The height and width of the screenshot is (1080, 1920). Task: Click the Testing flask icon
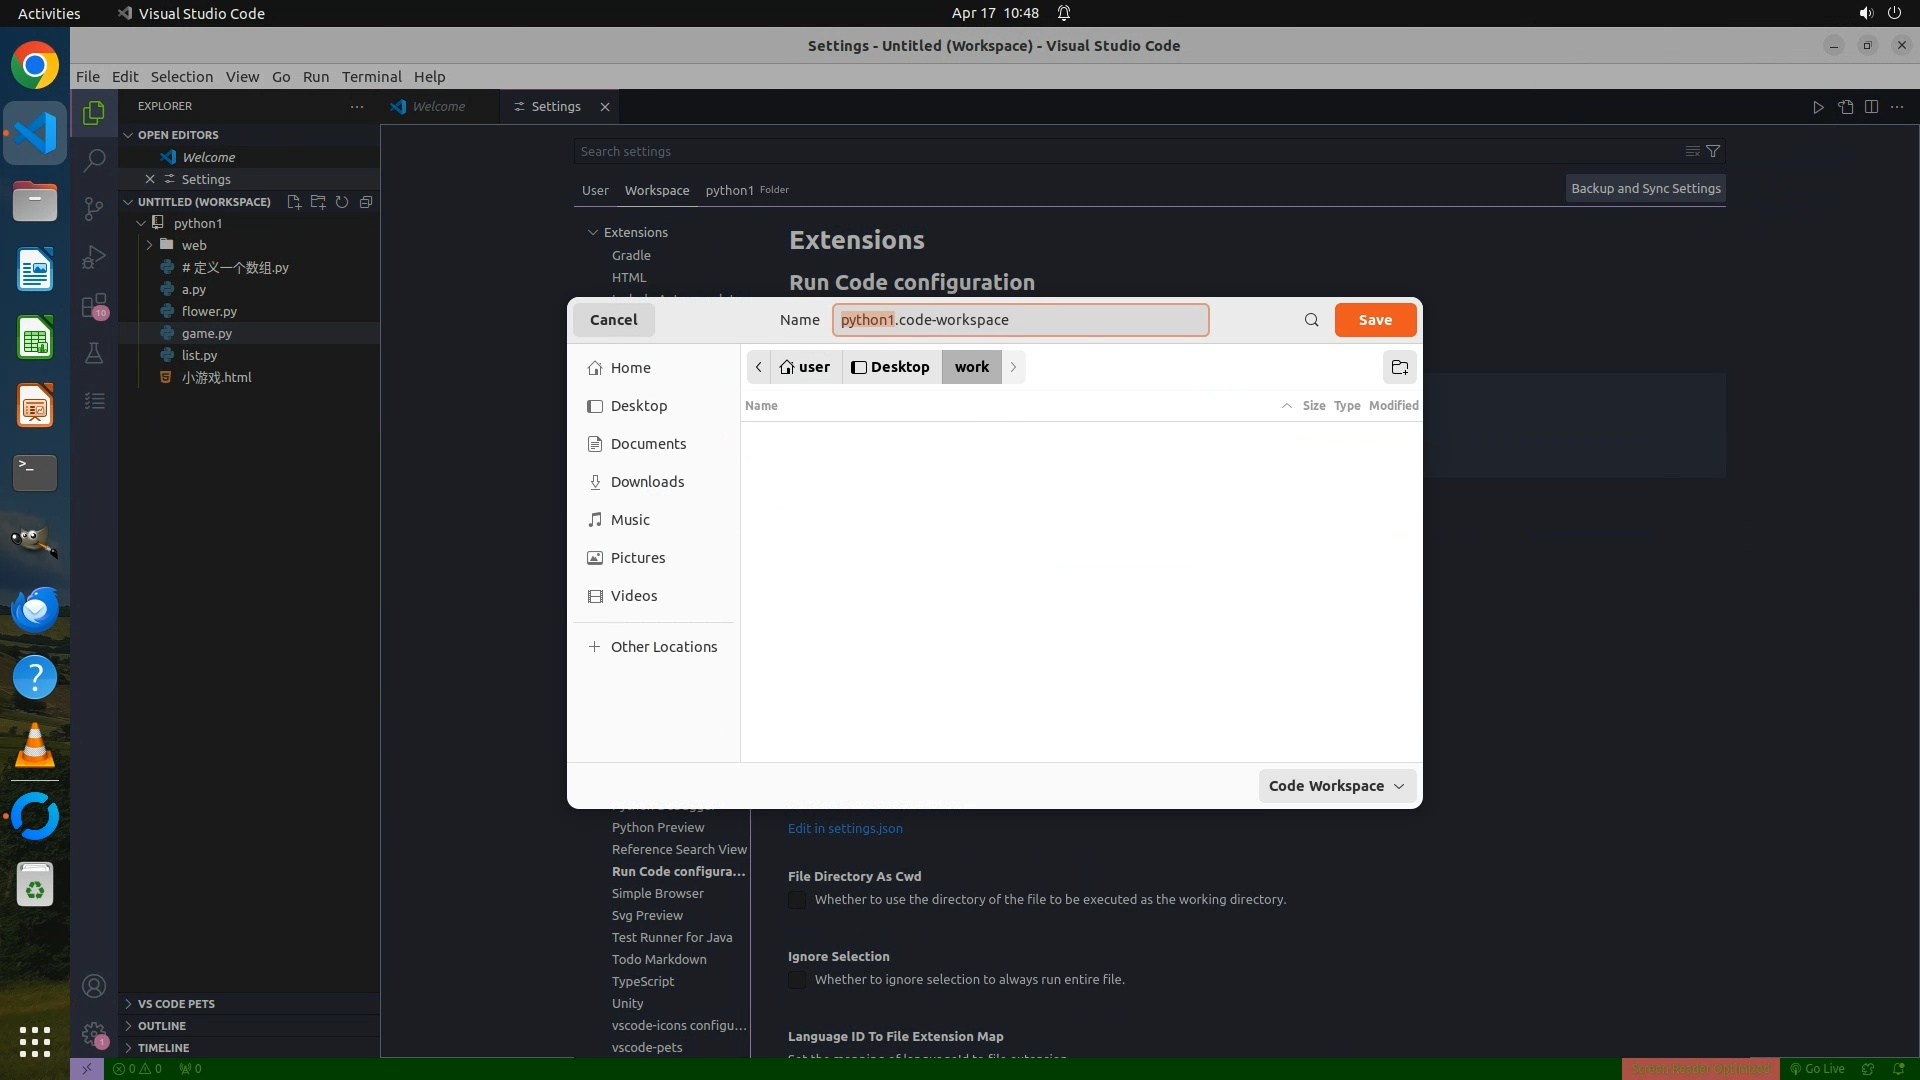(x=94, y=353)
